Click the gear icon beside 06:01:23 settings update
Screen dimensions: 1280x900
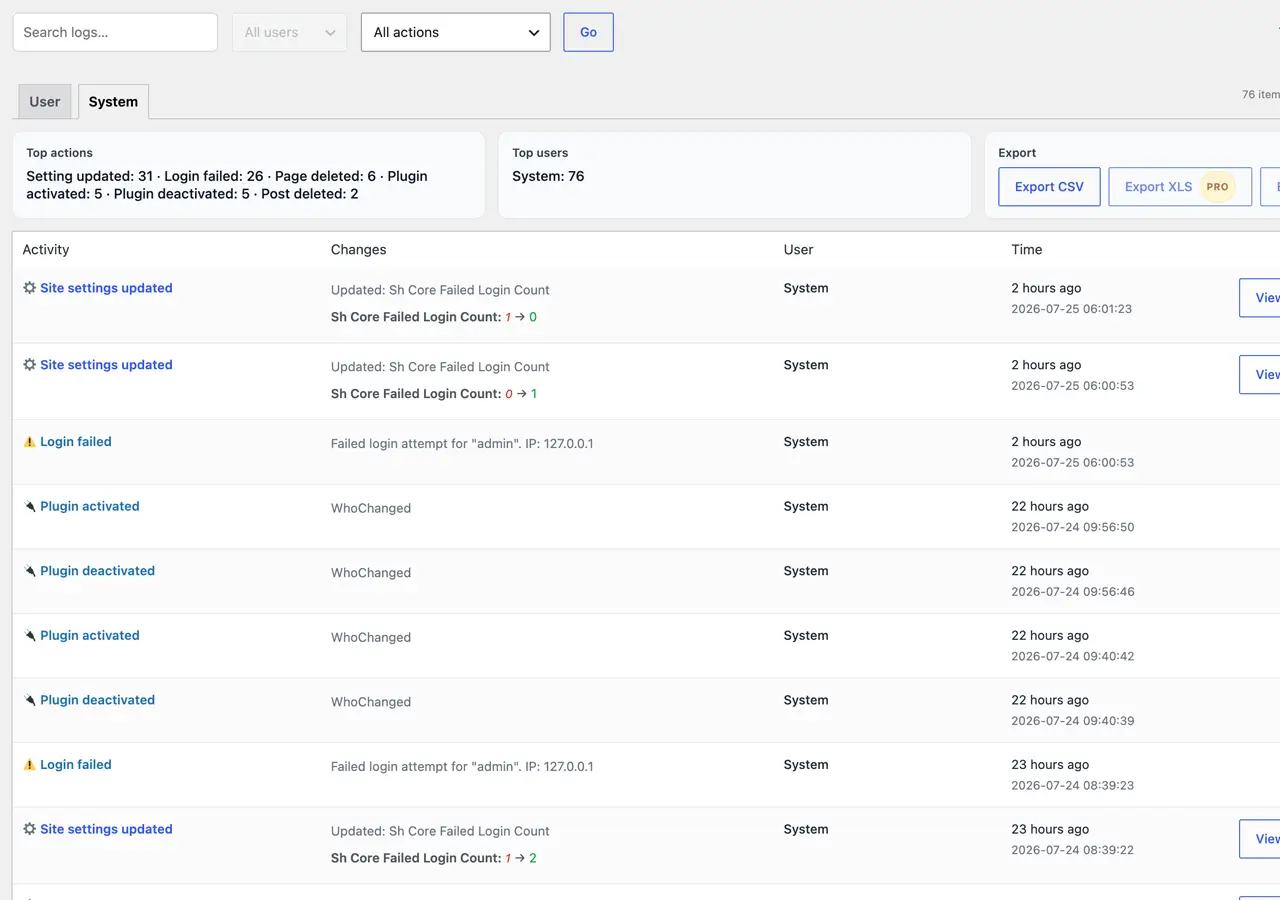pos(30,288)
